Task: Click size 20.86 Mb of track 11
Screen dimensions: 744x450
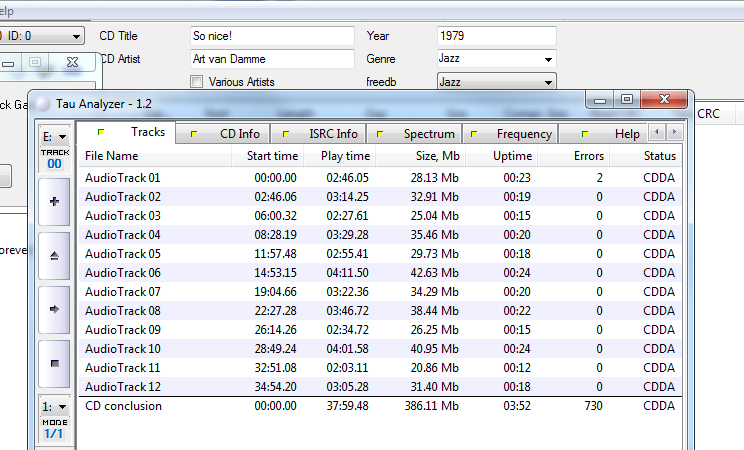Action: tap(435, 367)
